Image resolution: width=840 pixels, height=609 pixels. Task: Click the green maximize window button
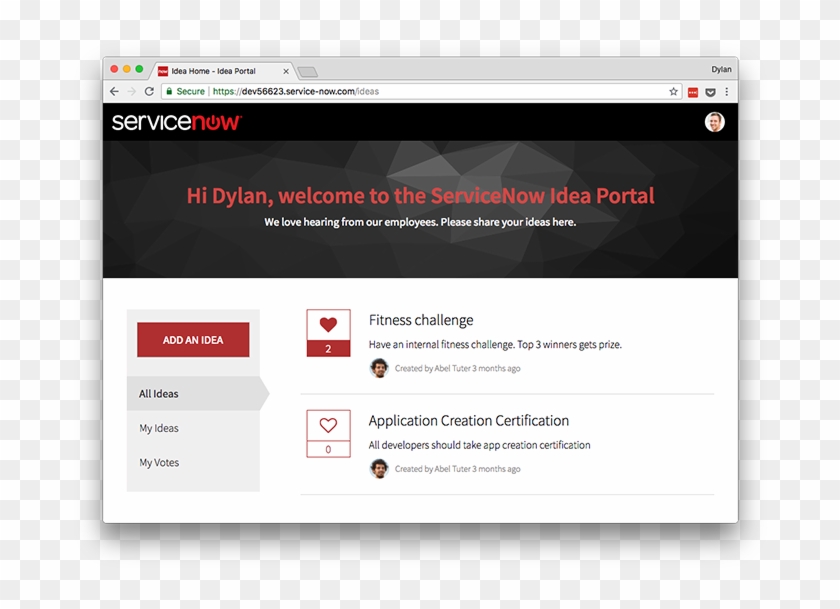[x=139, y=69]
